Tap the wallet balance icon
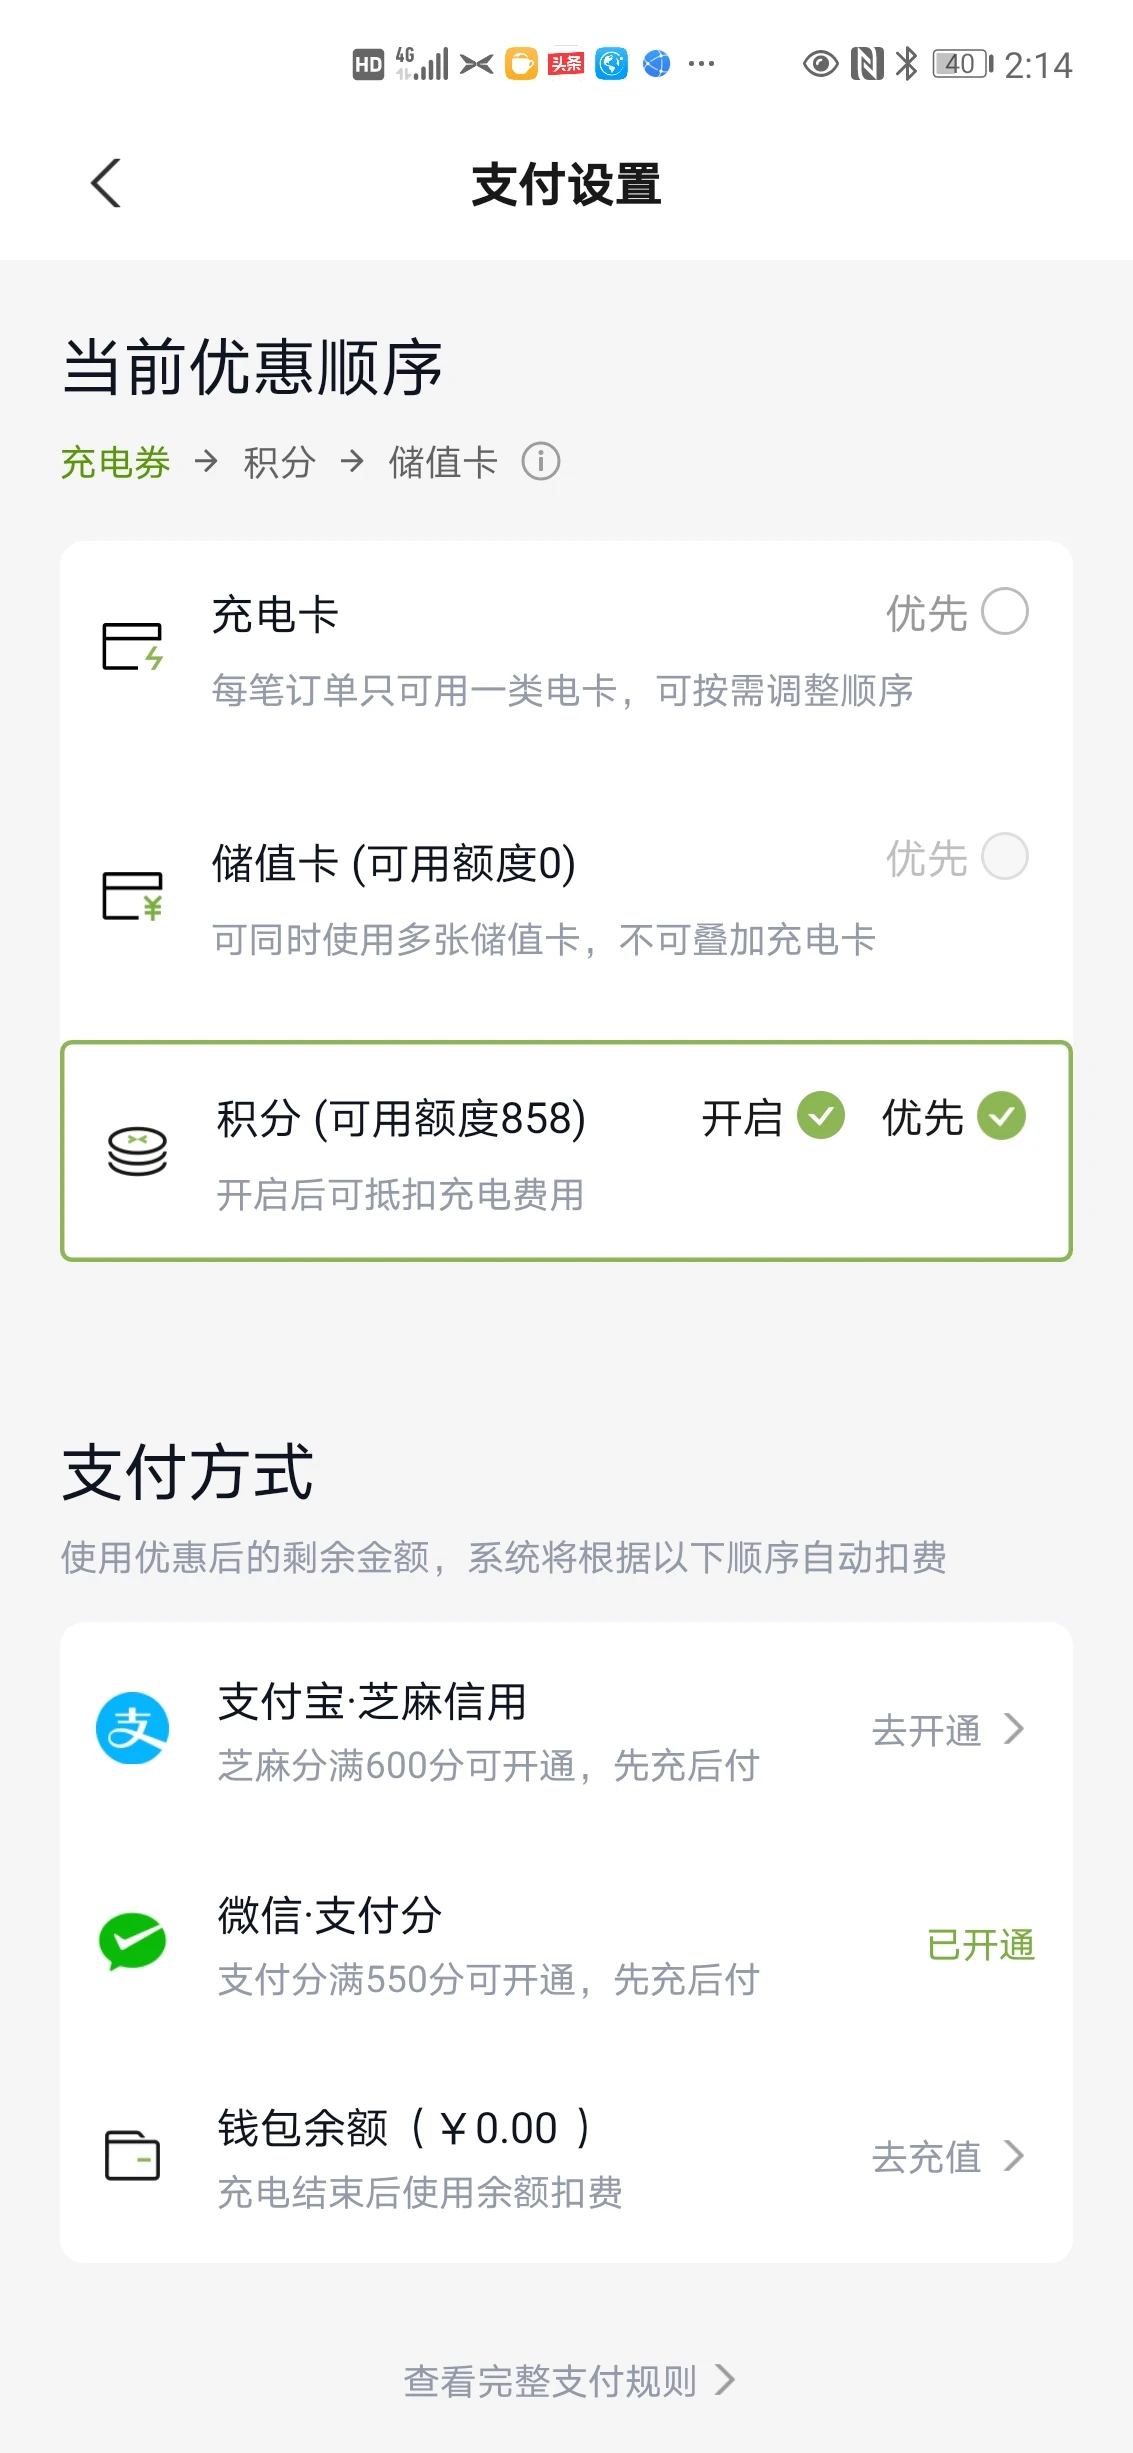 coord(133,2155)
